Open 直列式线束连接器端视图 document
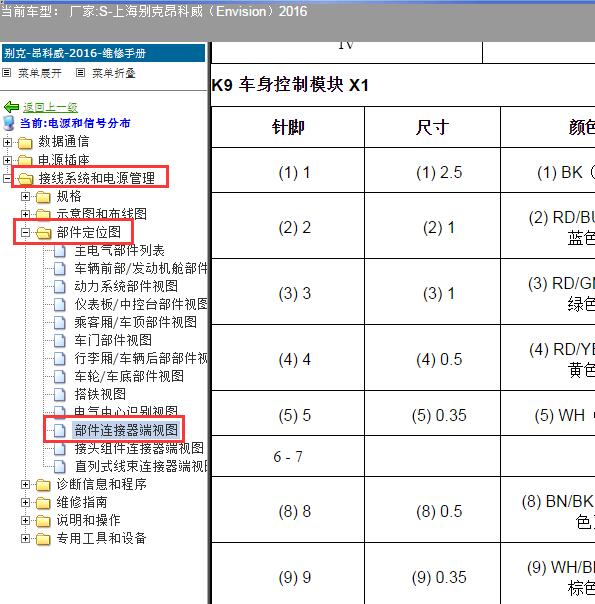This screenshot has width=595, height=604. pos(141,466)
